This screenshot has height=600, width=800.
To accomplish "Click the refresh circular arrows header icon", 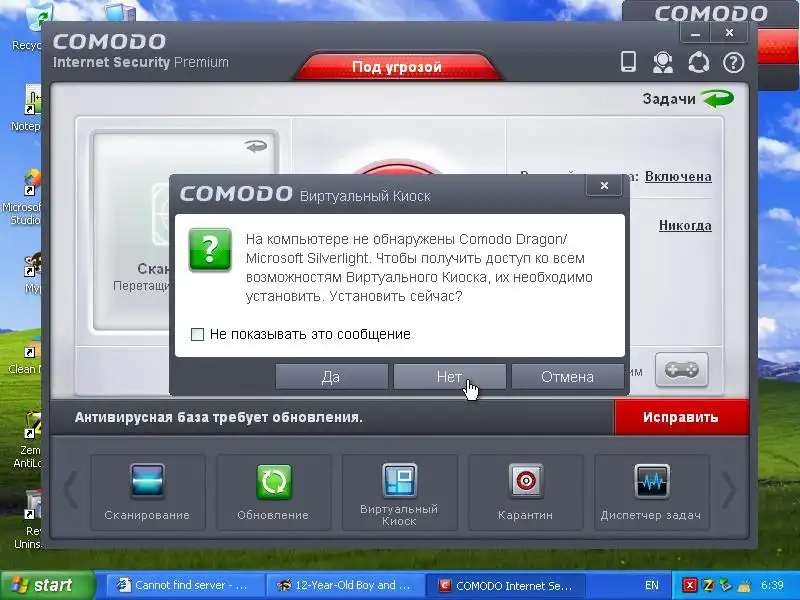I will click(698, 63).
